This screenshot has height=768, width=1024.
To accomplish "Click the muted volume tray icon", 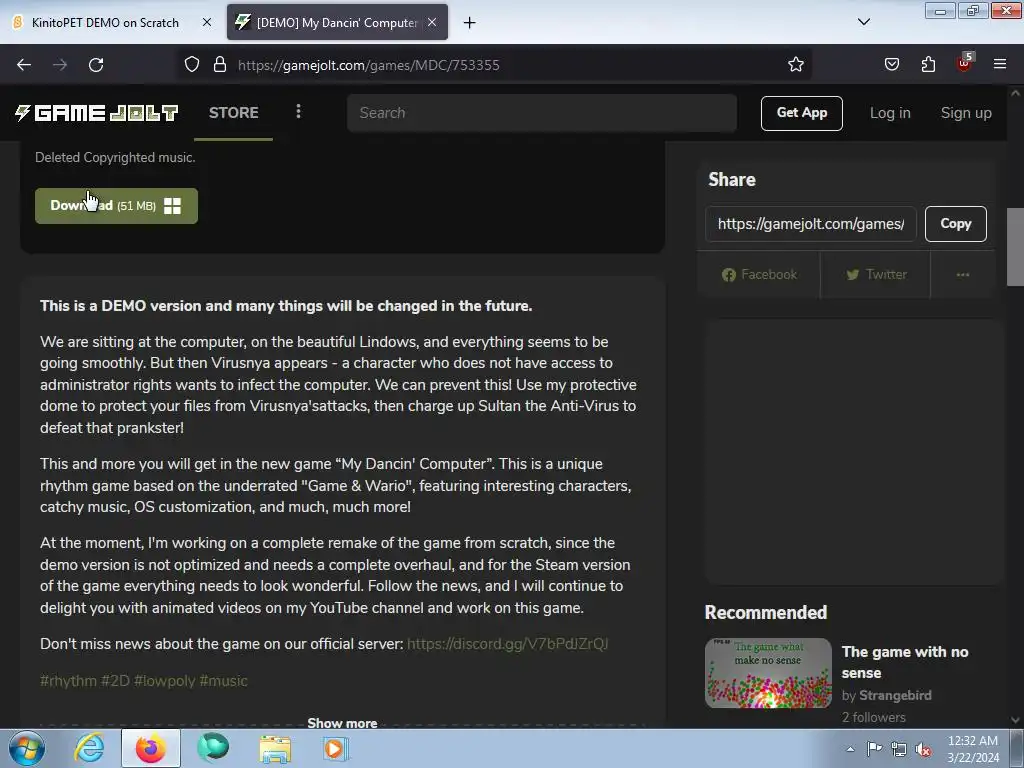I will pyautogui.click(x=923, y=749).
